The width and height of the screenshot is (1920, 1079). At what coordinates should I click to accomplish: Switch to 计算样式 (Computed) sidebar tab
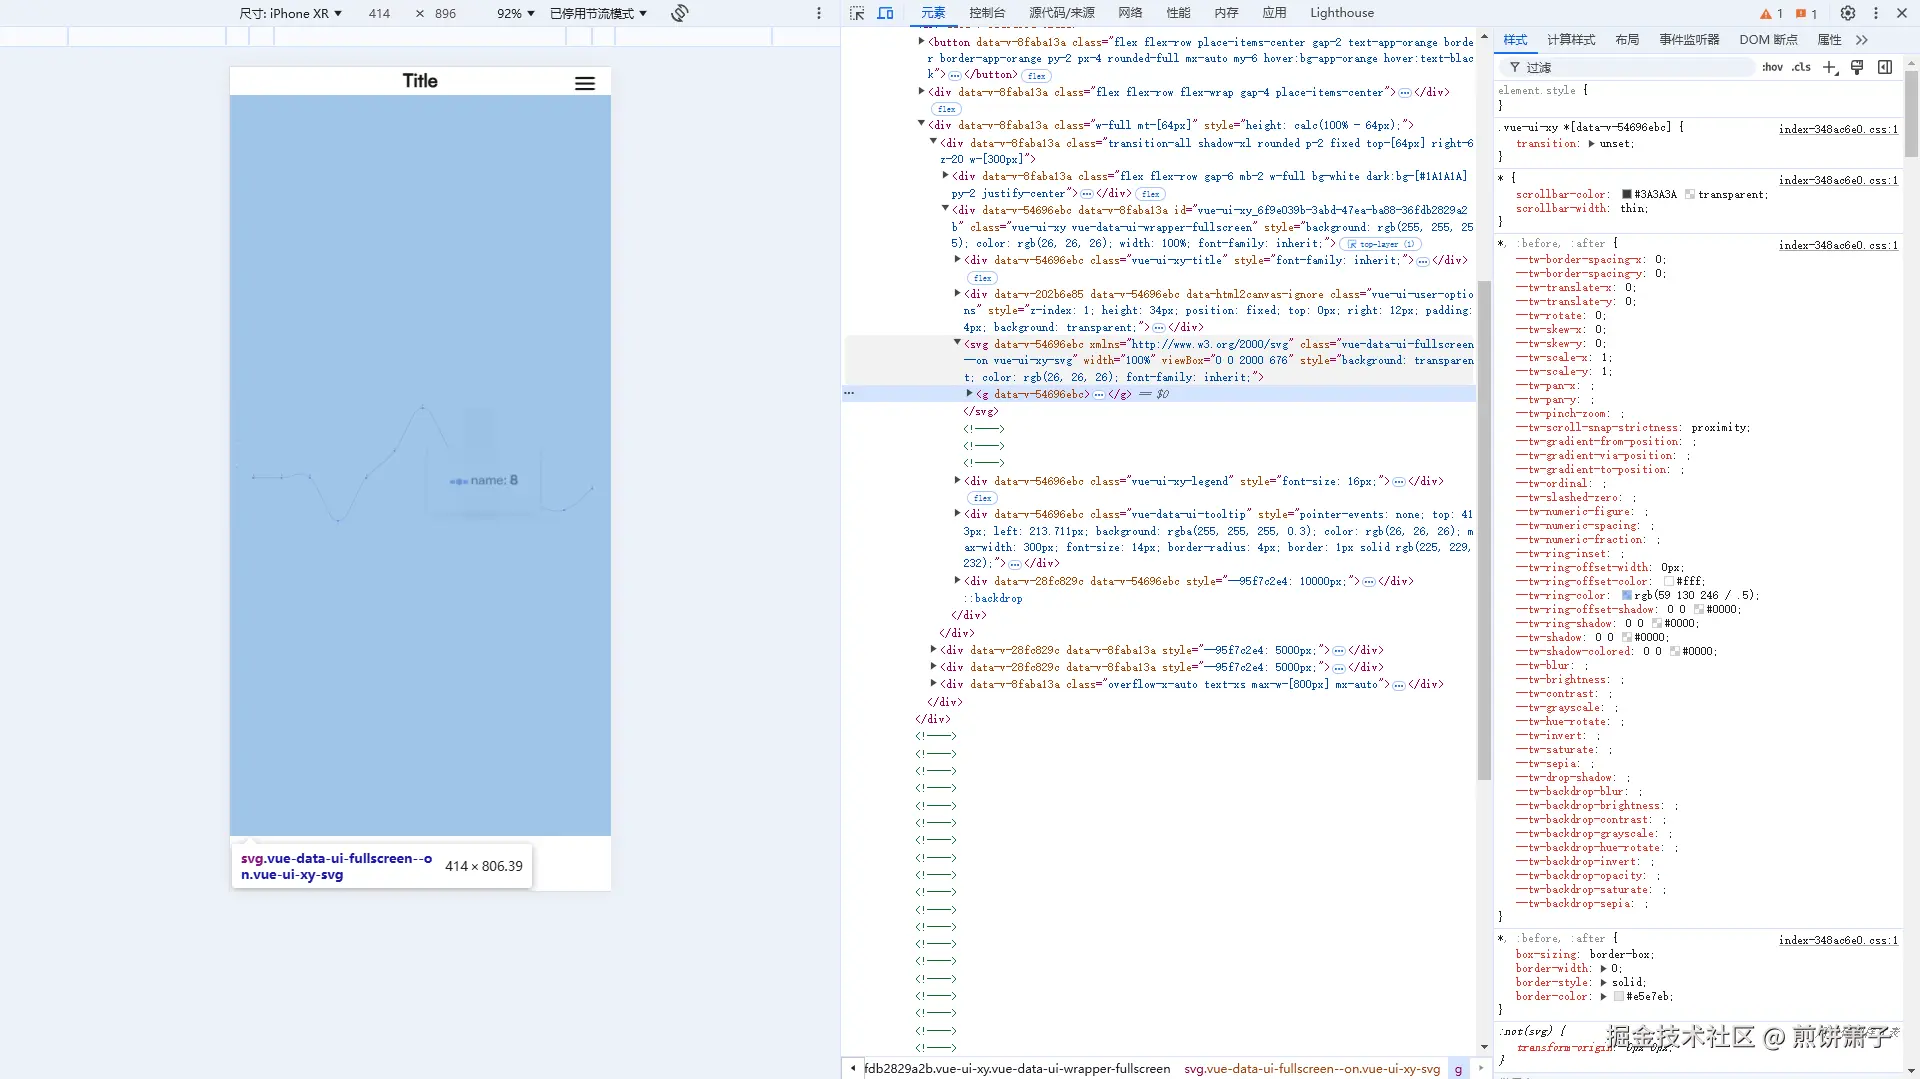[1571, 40]
